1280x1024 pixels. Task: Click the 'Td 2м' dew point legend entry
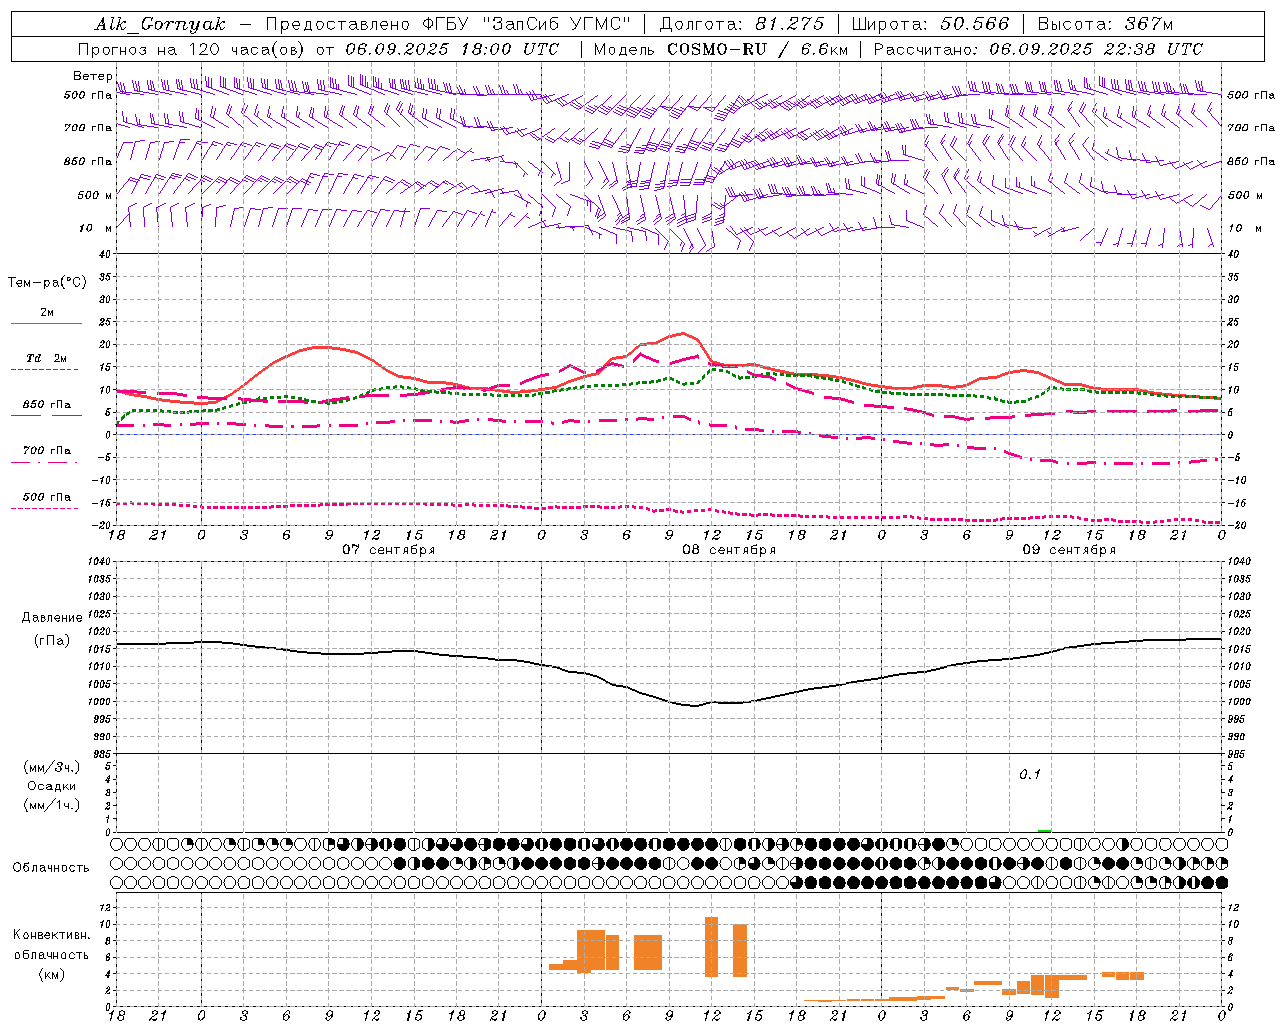(x=46, y=358)
